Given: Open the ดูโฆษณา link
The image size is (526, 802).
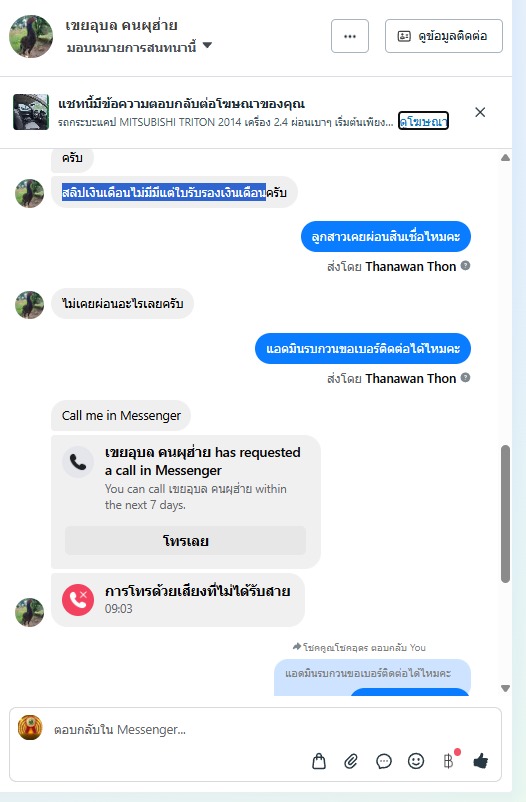Looking at the screenshot, I should tap(423, 121).
